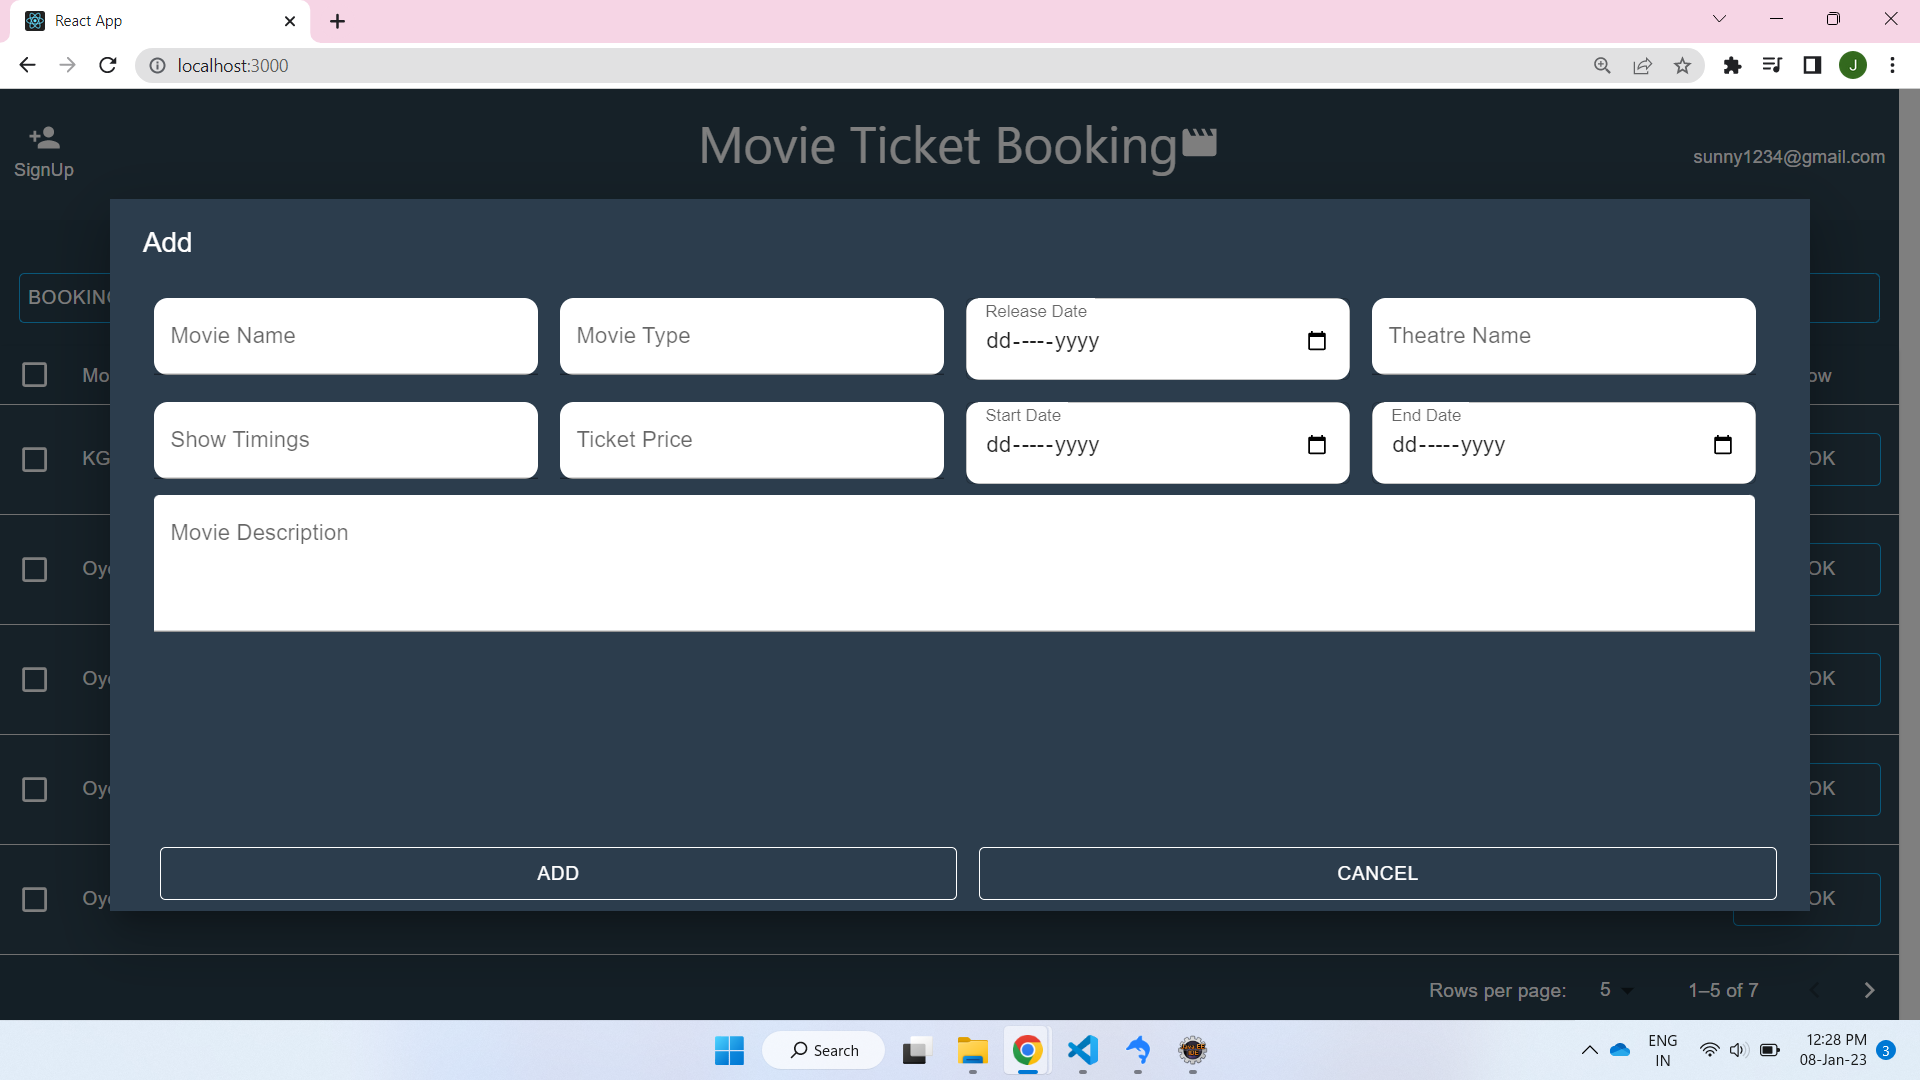Viewport: 1920px width, 1080px height.
Task: Open Visual Studio Code from the taskbar
Action: pos(1083,1050)
